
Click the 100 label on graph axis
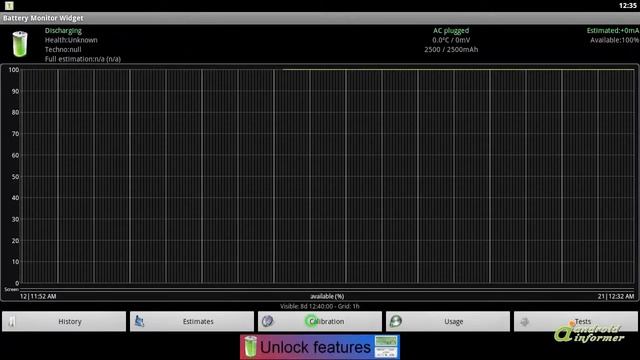[x=13, y=70]
